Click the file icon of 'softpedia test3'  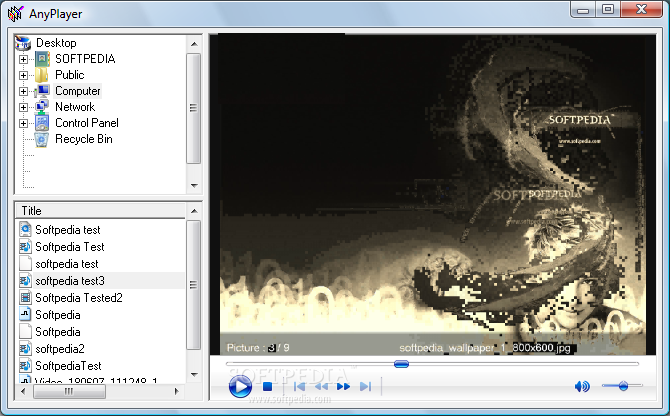(26, 281)
